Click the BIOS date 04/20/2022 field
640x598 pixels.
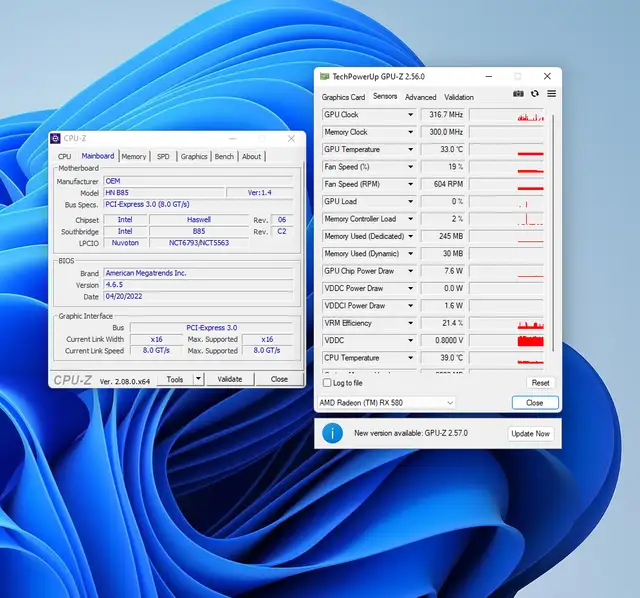coord(198,296)
